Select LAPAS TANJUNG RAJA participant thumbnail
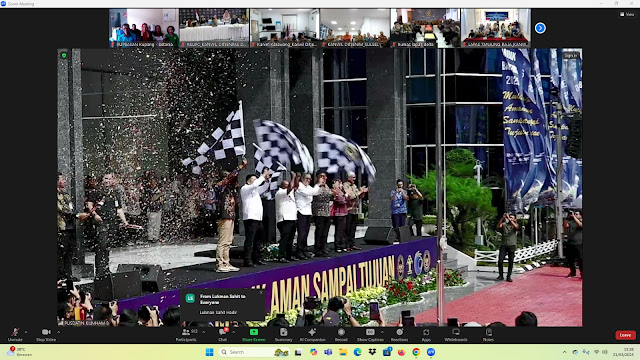Screen dimensions: 640x360 pos(496,28)
